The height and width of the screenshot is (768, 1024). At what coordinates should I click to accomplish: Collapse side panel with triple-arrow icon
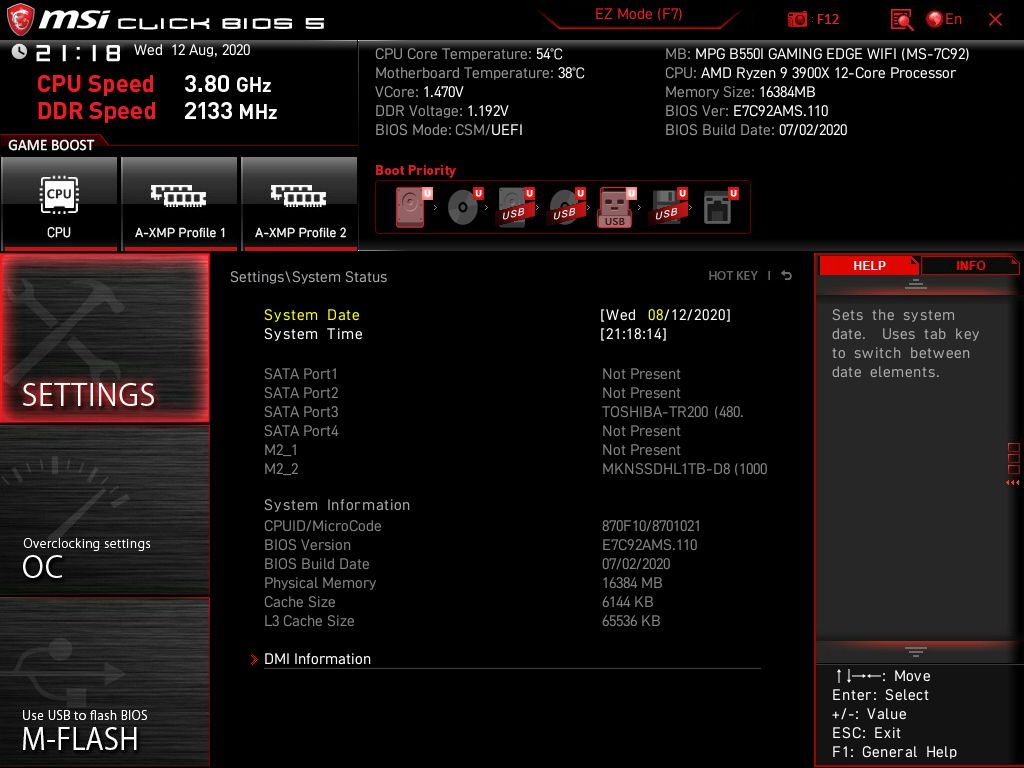point(1013,483)
